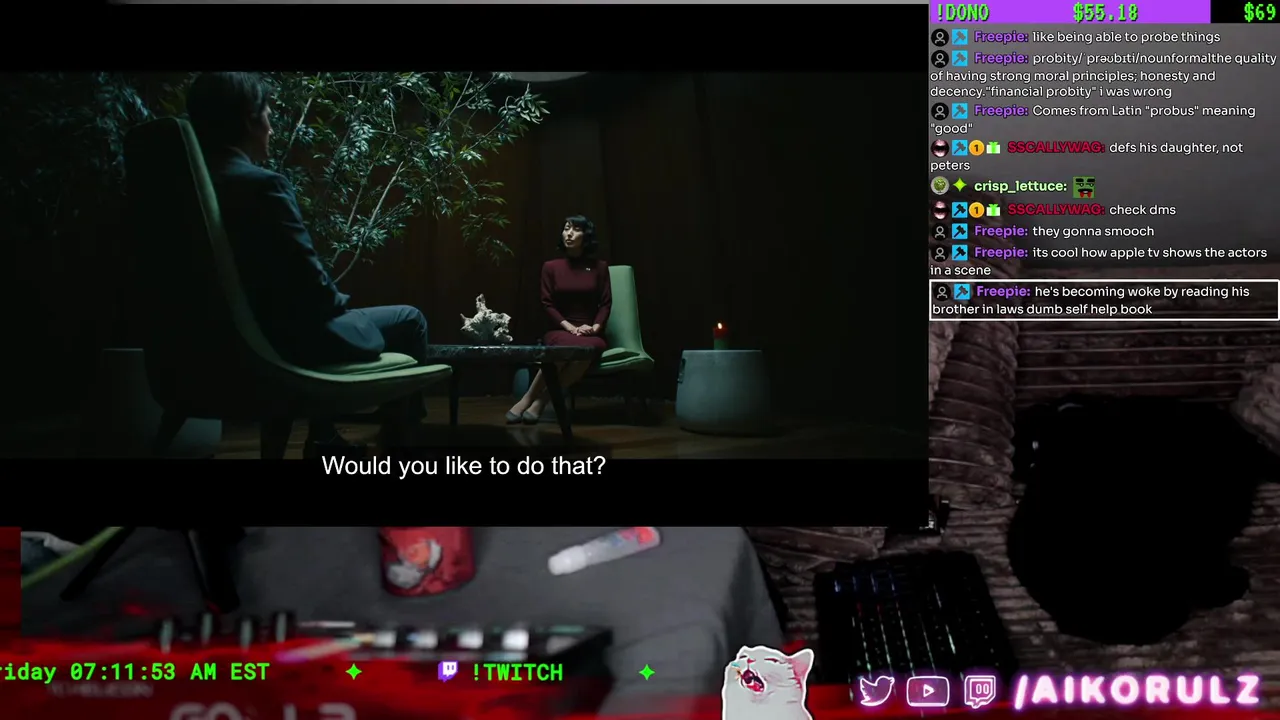
Task: Click the moderator badge on the highlighted Freepie message
Action: 962,292
